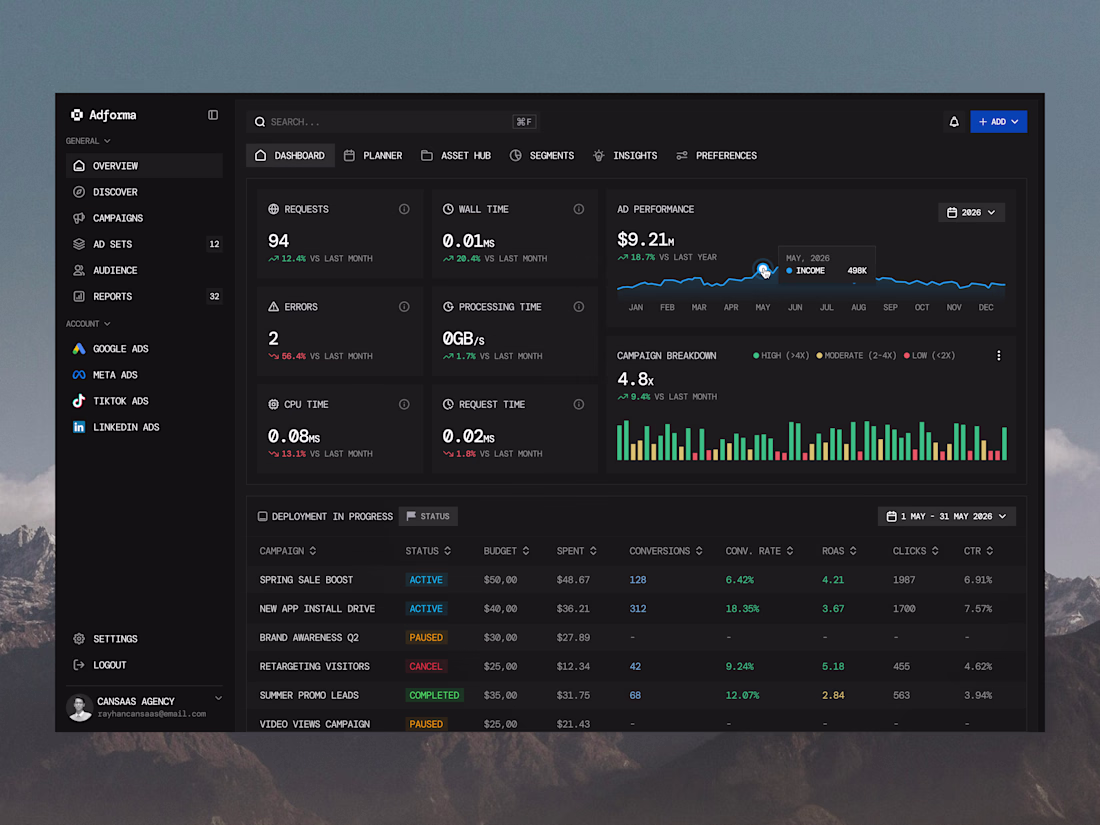
Task: Click the Requests info icon
Action: (404, 209)
